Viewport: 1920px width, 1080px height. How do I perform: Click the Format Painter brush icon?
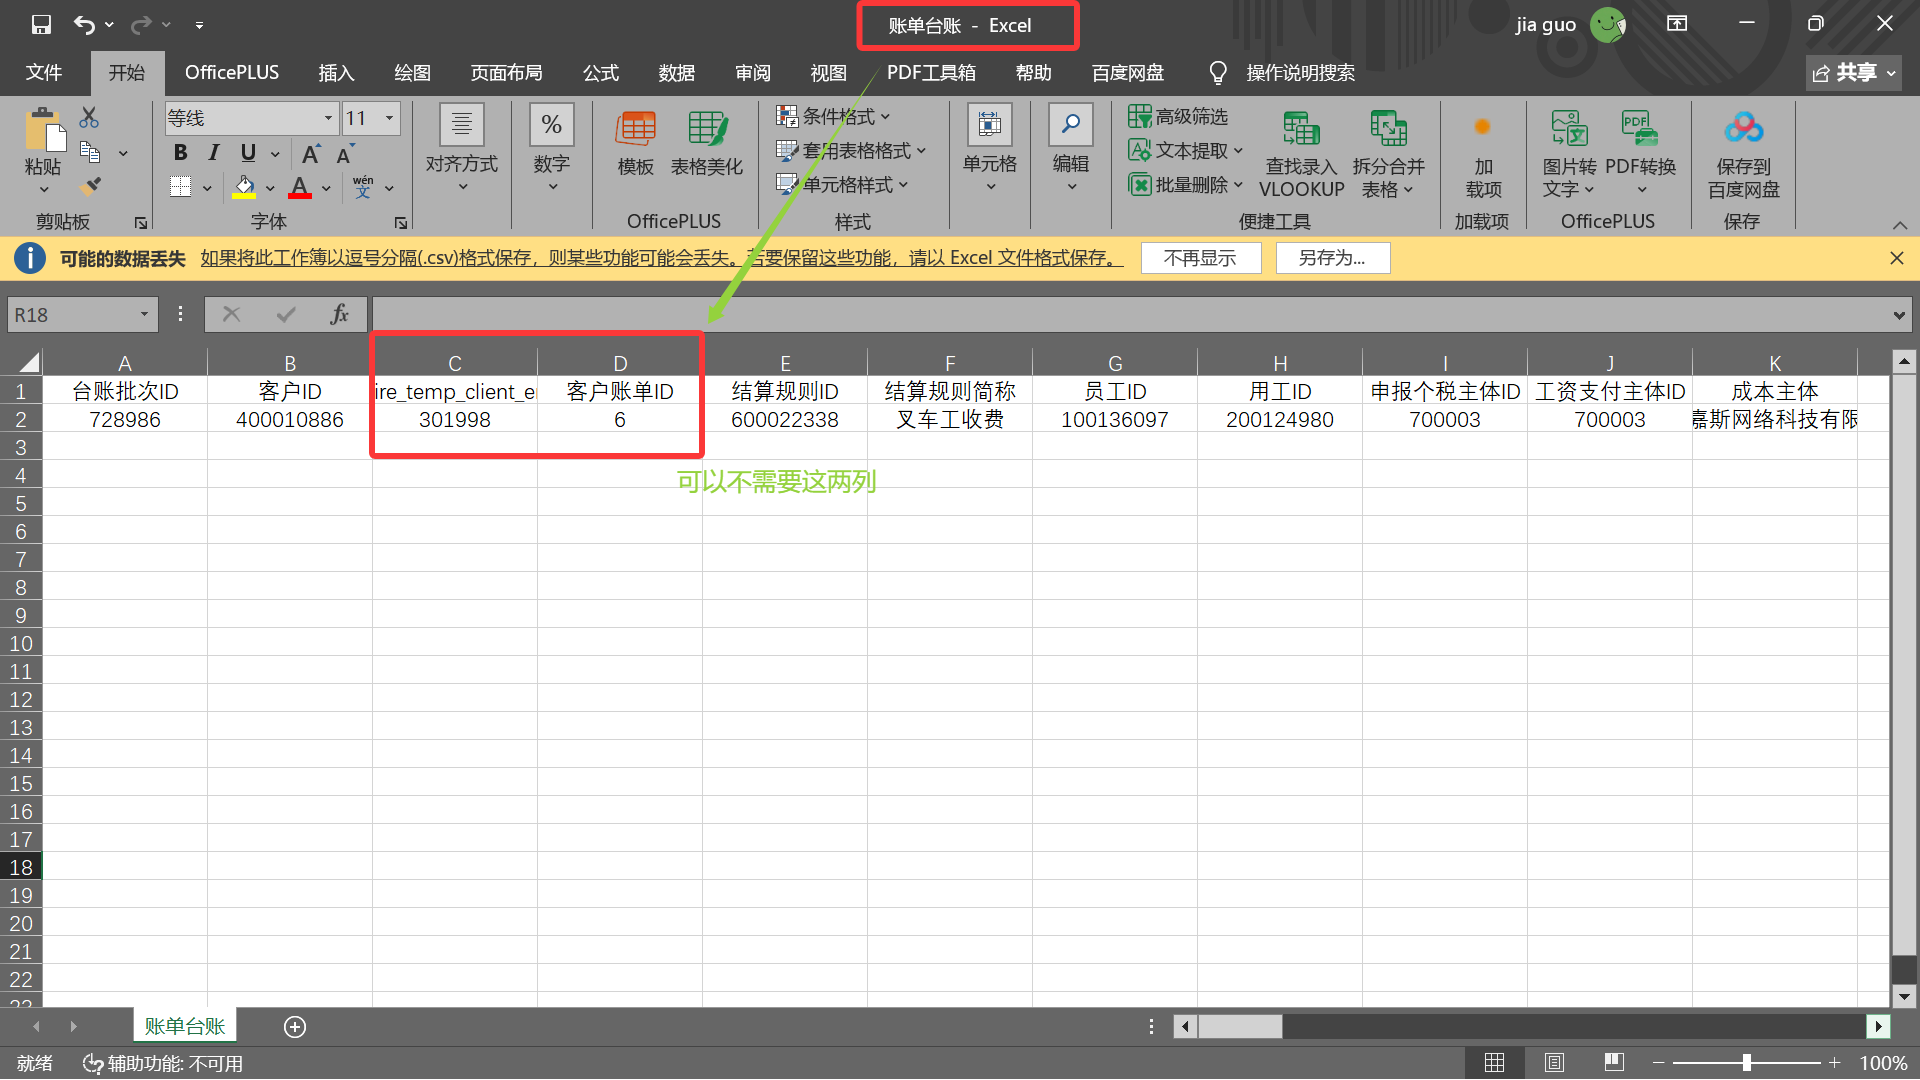[x=90, y=186]
